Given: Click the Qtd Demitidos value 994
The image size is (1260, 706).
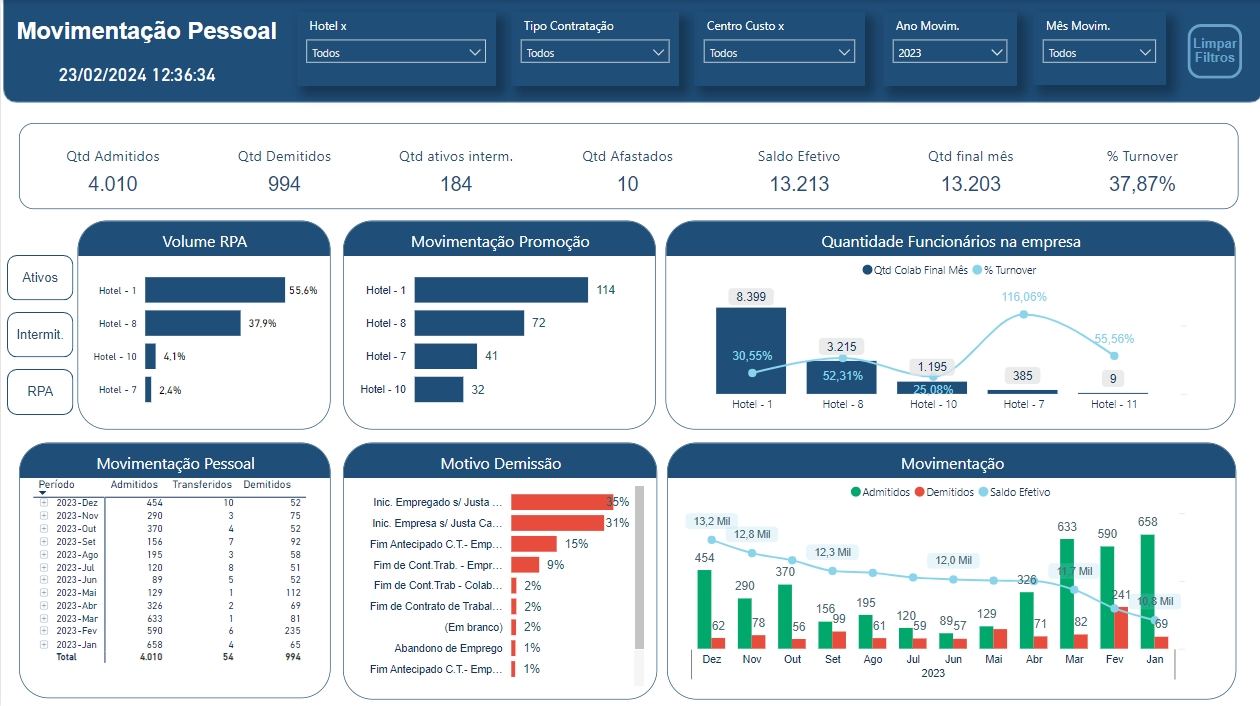Looking at the screenshot, I should click(284, 184).
